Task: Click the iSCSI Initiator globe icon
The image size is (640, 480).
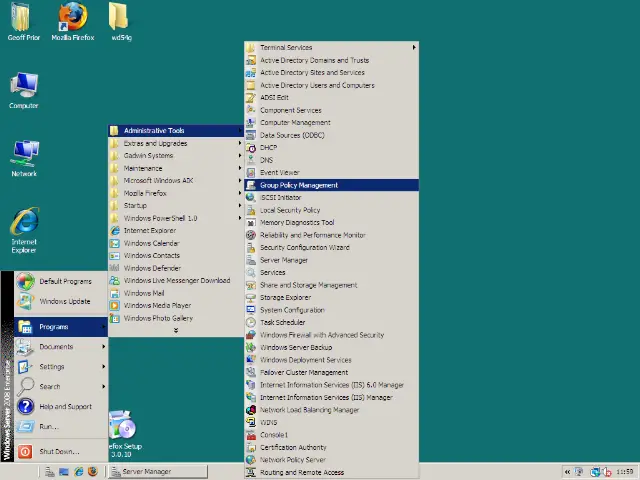Action: [251, 198]
